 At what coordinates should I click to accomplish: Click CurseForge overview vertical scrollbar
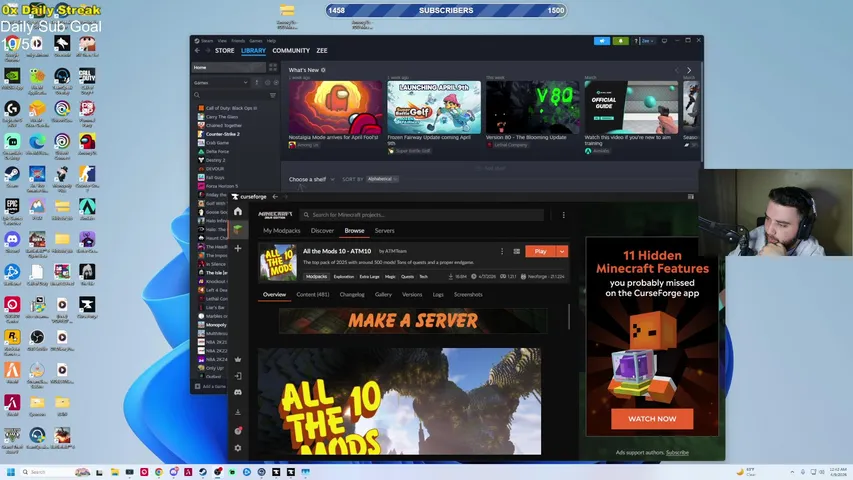(569, 317)
